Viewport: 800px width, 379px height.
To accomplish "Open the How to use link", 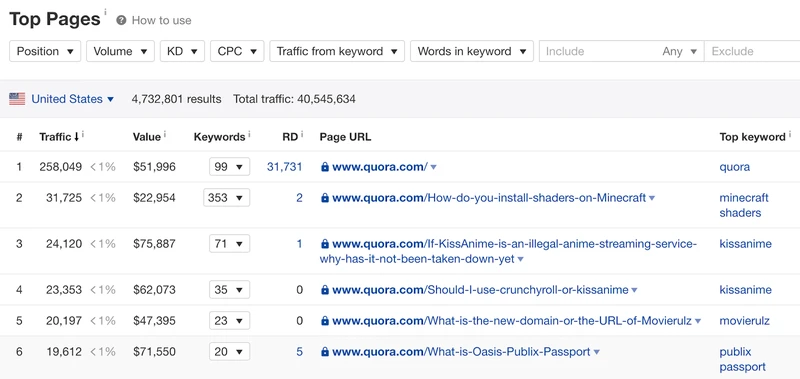I will [x=161, y=20].
